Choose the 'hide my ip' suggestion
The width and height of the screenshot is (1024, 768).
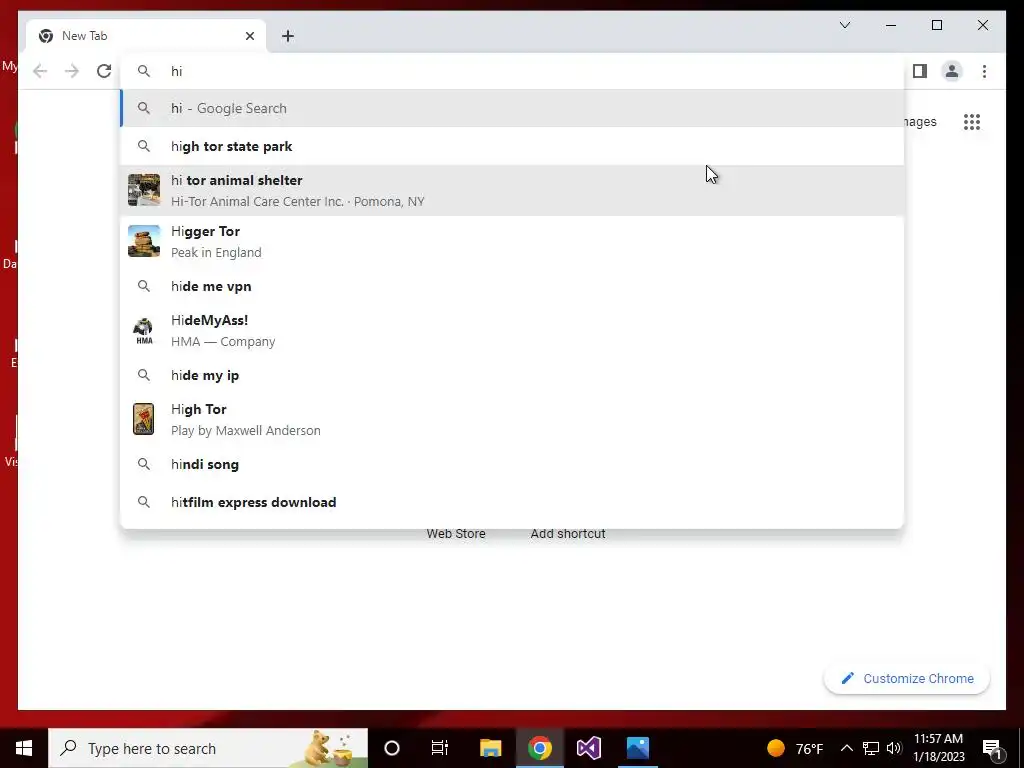tap(513, 376)
